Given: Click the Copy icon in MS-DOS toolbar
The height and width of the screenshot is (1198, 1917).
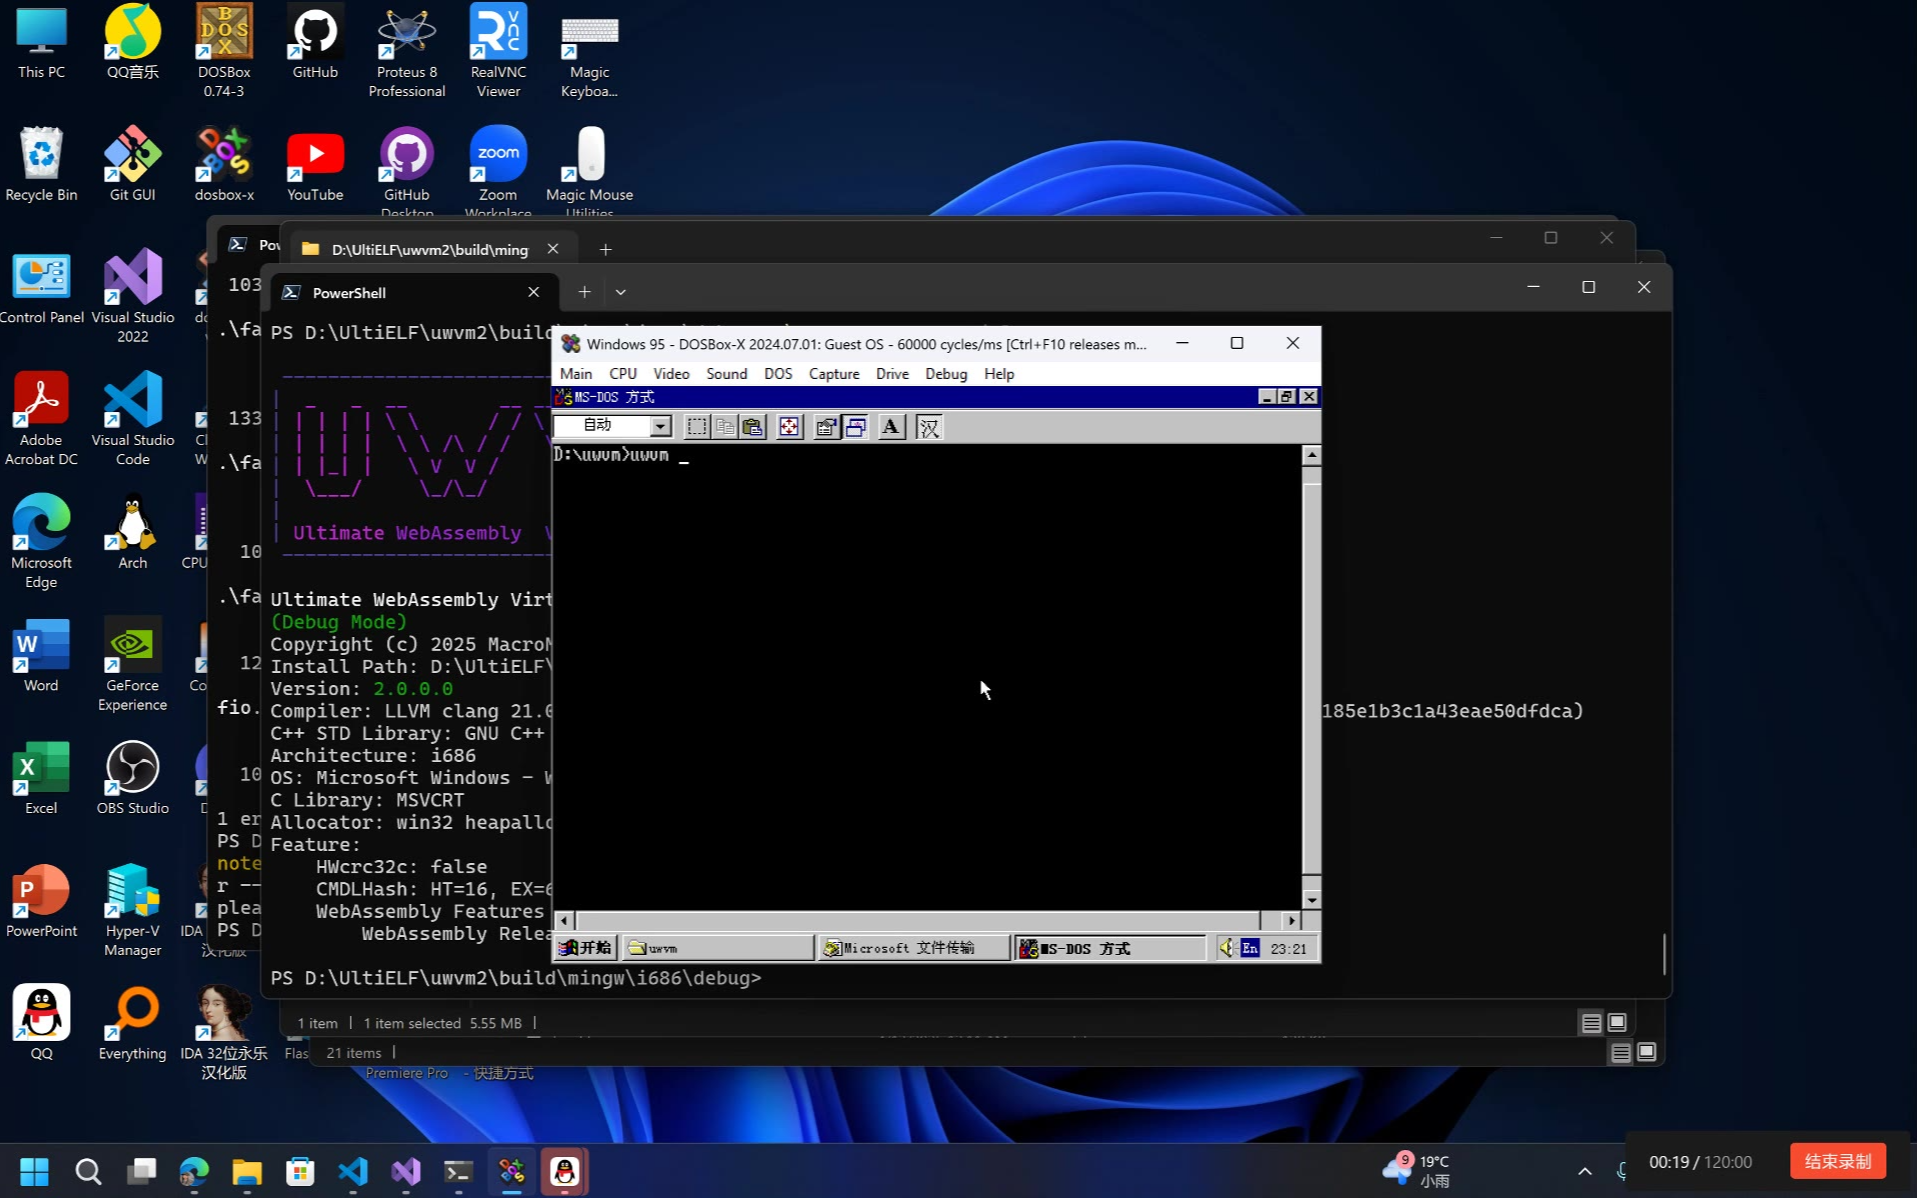Looking at the screenshot, I should click(x=725, y=427).
